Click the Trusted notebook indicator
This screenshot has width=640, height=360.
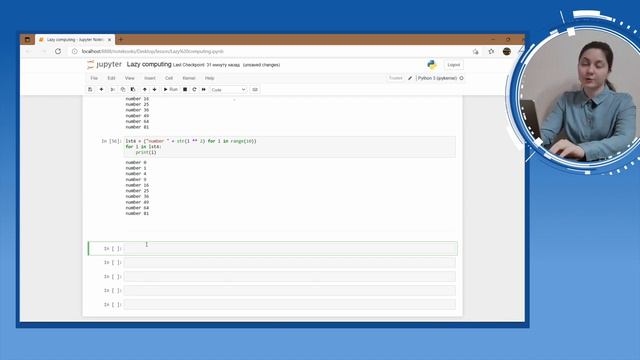396,78
